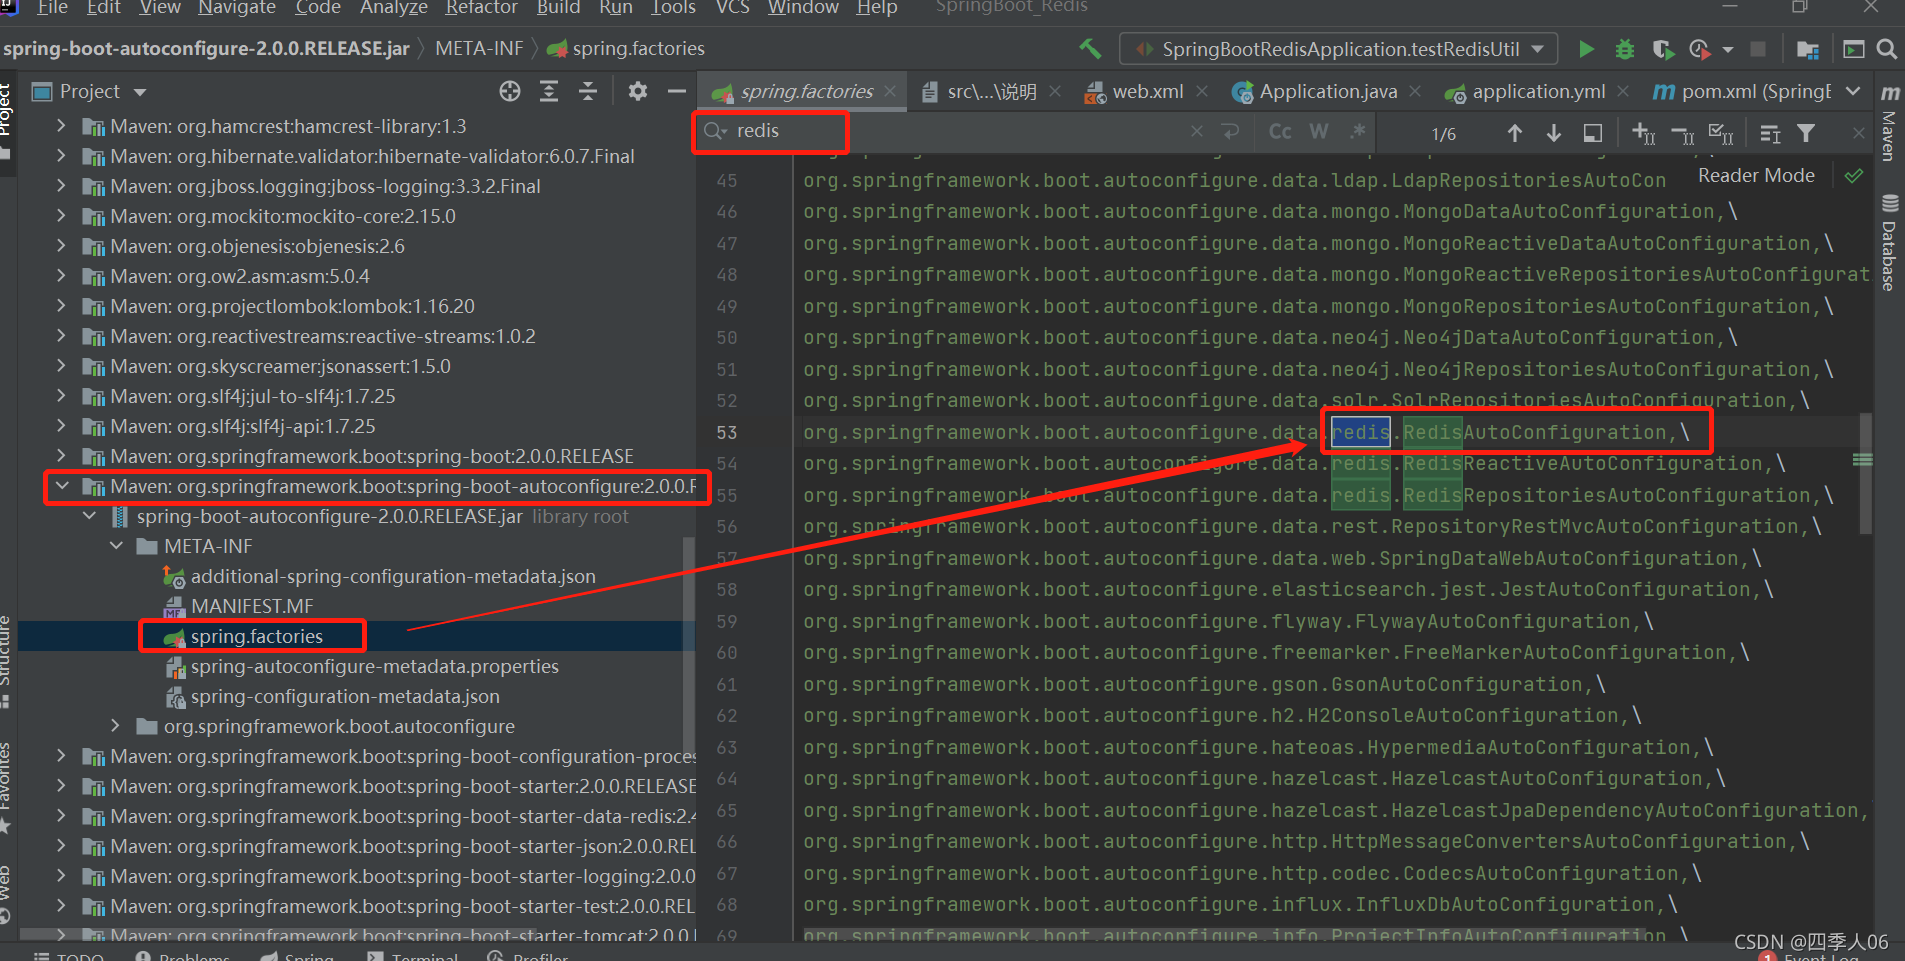
Task: Open the Maven tool window sidebar
Action: click(x=1889, y=122)
